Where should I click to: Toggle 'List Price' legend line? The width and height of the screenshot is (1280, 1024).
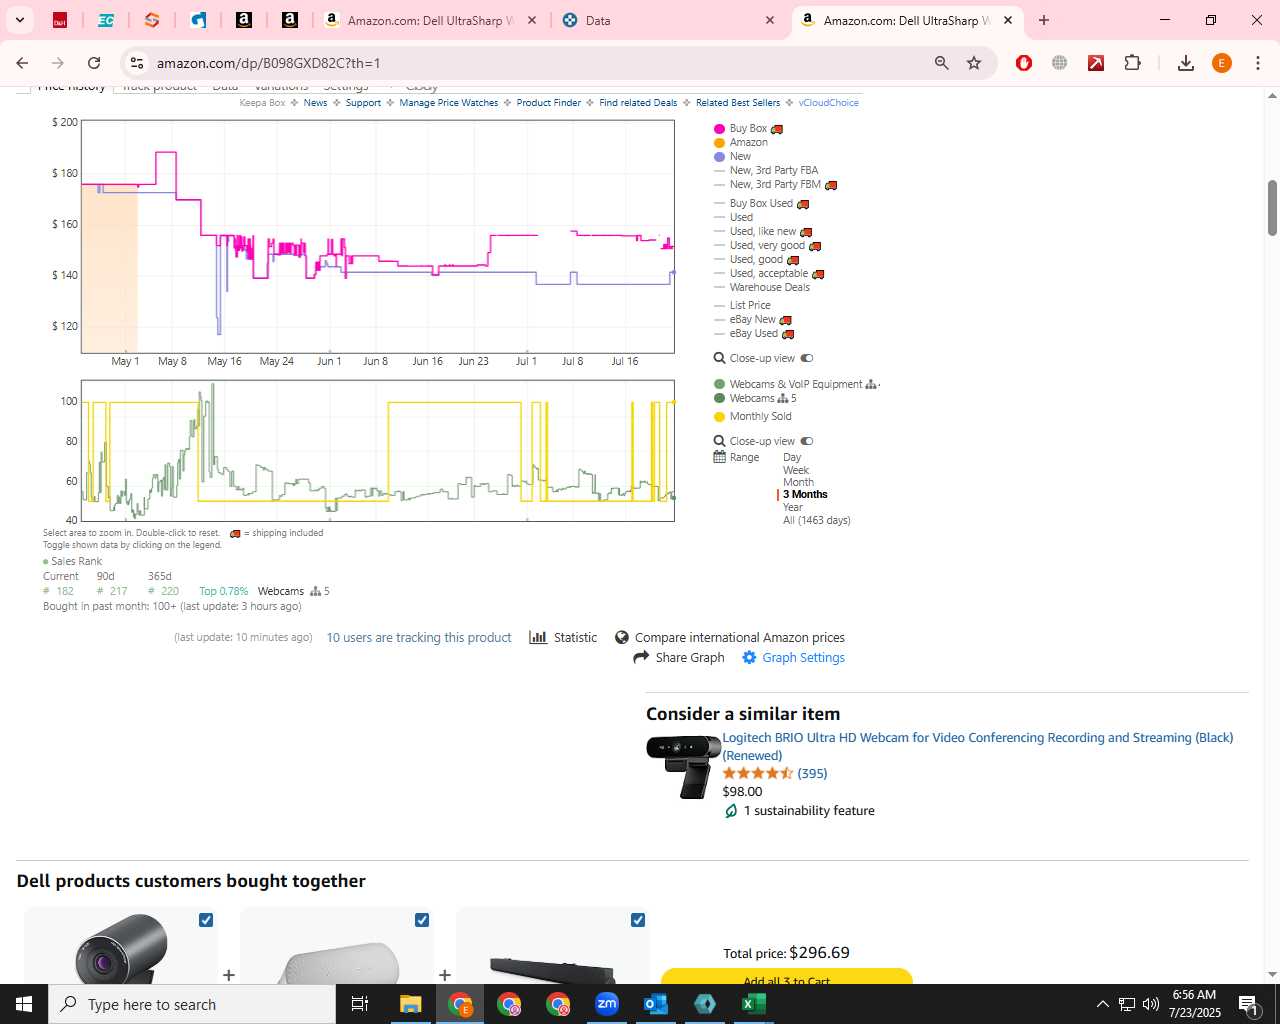click(x=742, y=305)
